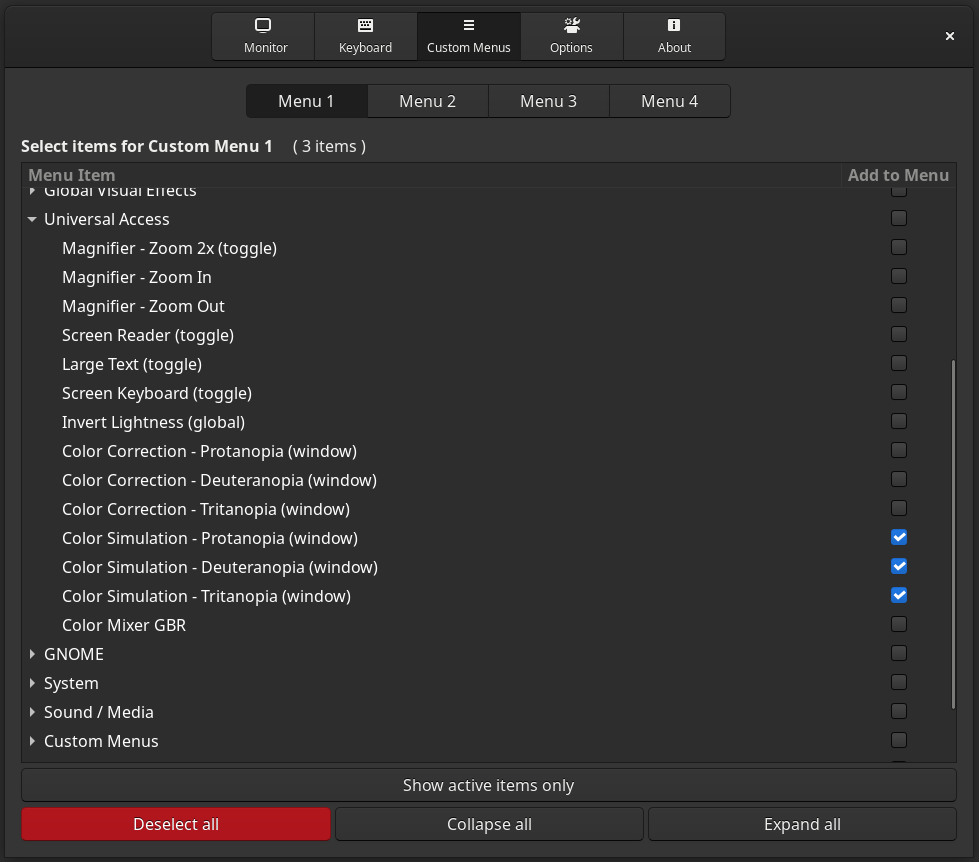Select the Magnifier - Zoom Out row text

coord(144,306)
